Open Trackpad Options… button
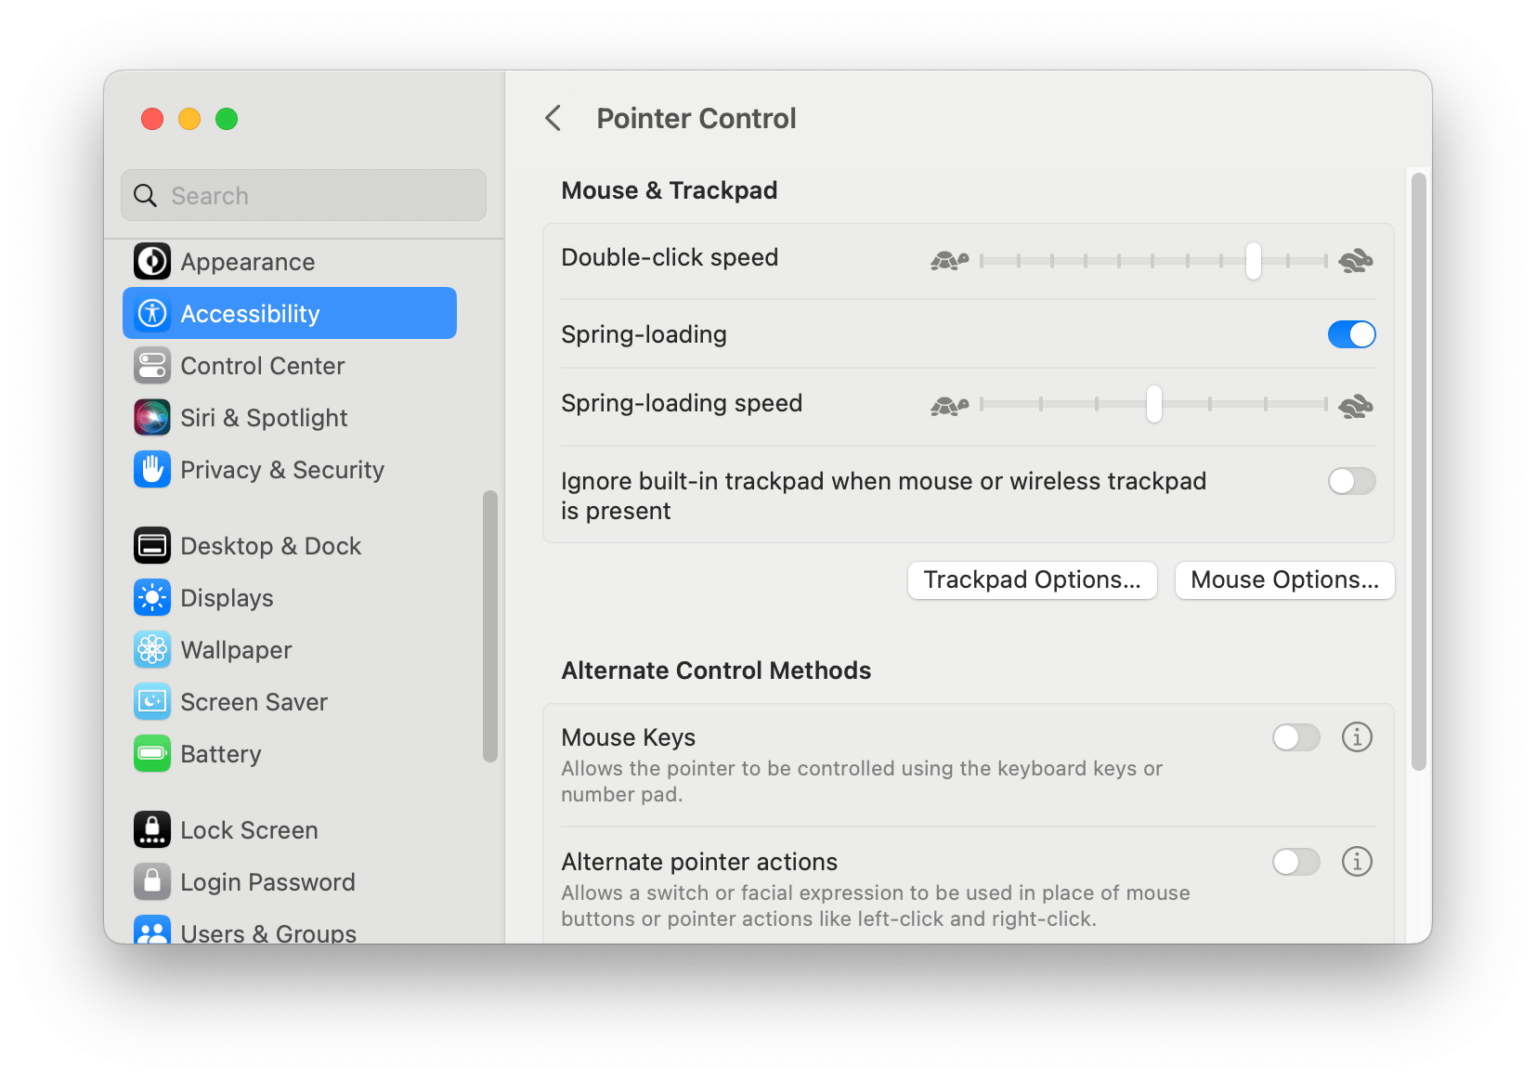1536x1081 pixels. tap(1032, 580)
